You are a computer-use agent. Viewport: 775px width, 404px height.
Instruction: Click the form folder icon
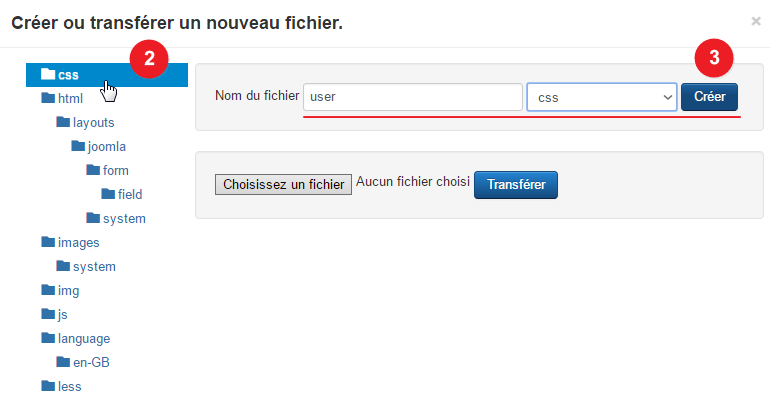point(93,170)
